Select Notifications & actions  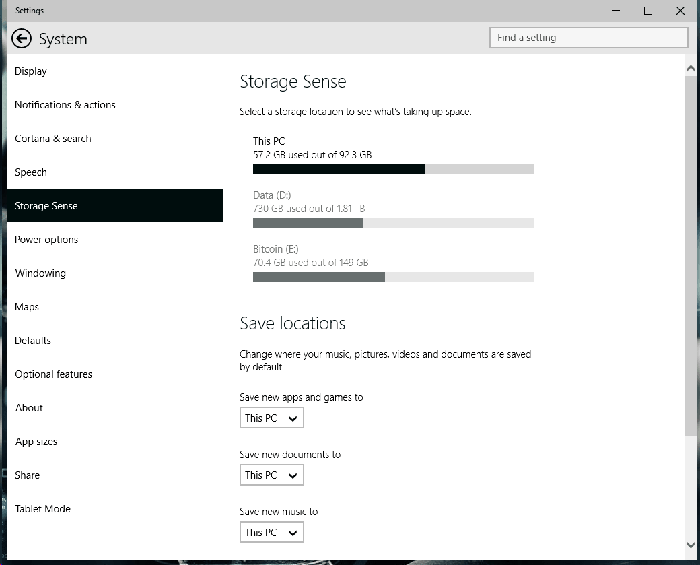click(x=65, y=105)
